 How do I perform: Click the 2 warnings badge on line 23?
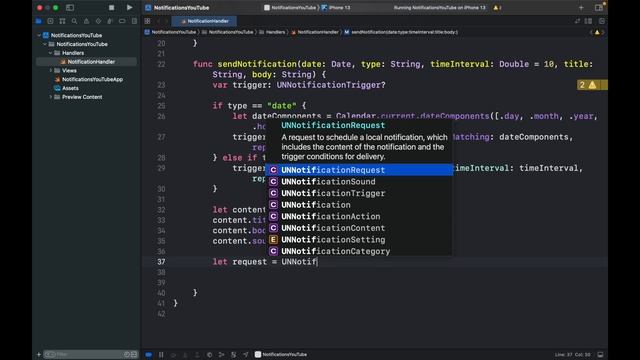click(x=592, y=85)
